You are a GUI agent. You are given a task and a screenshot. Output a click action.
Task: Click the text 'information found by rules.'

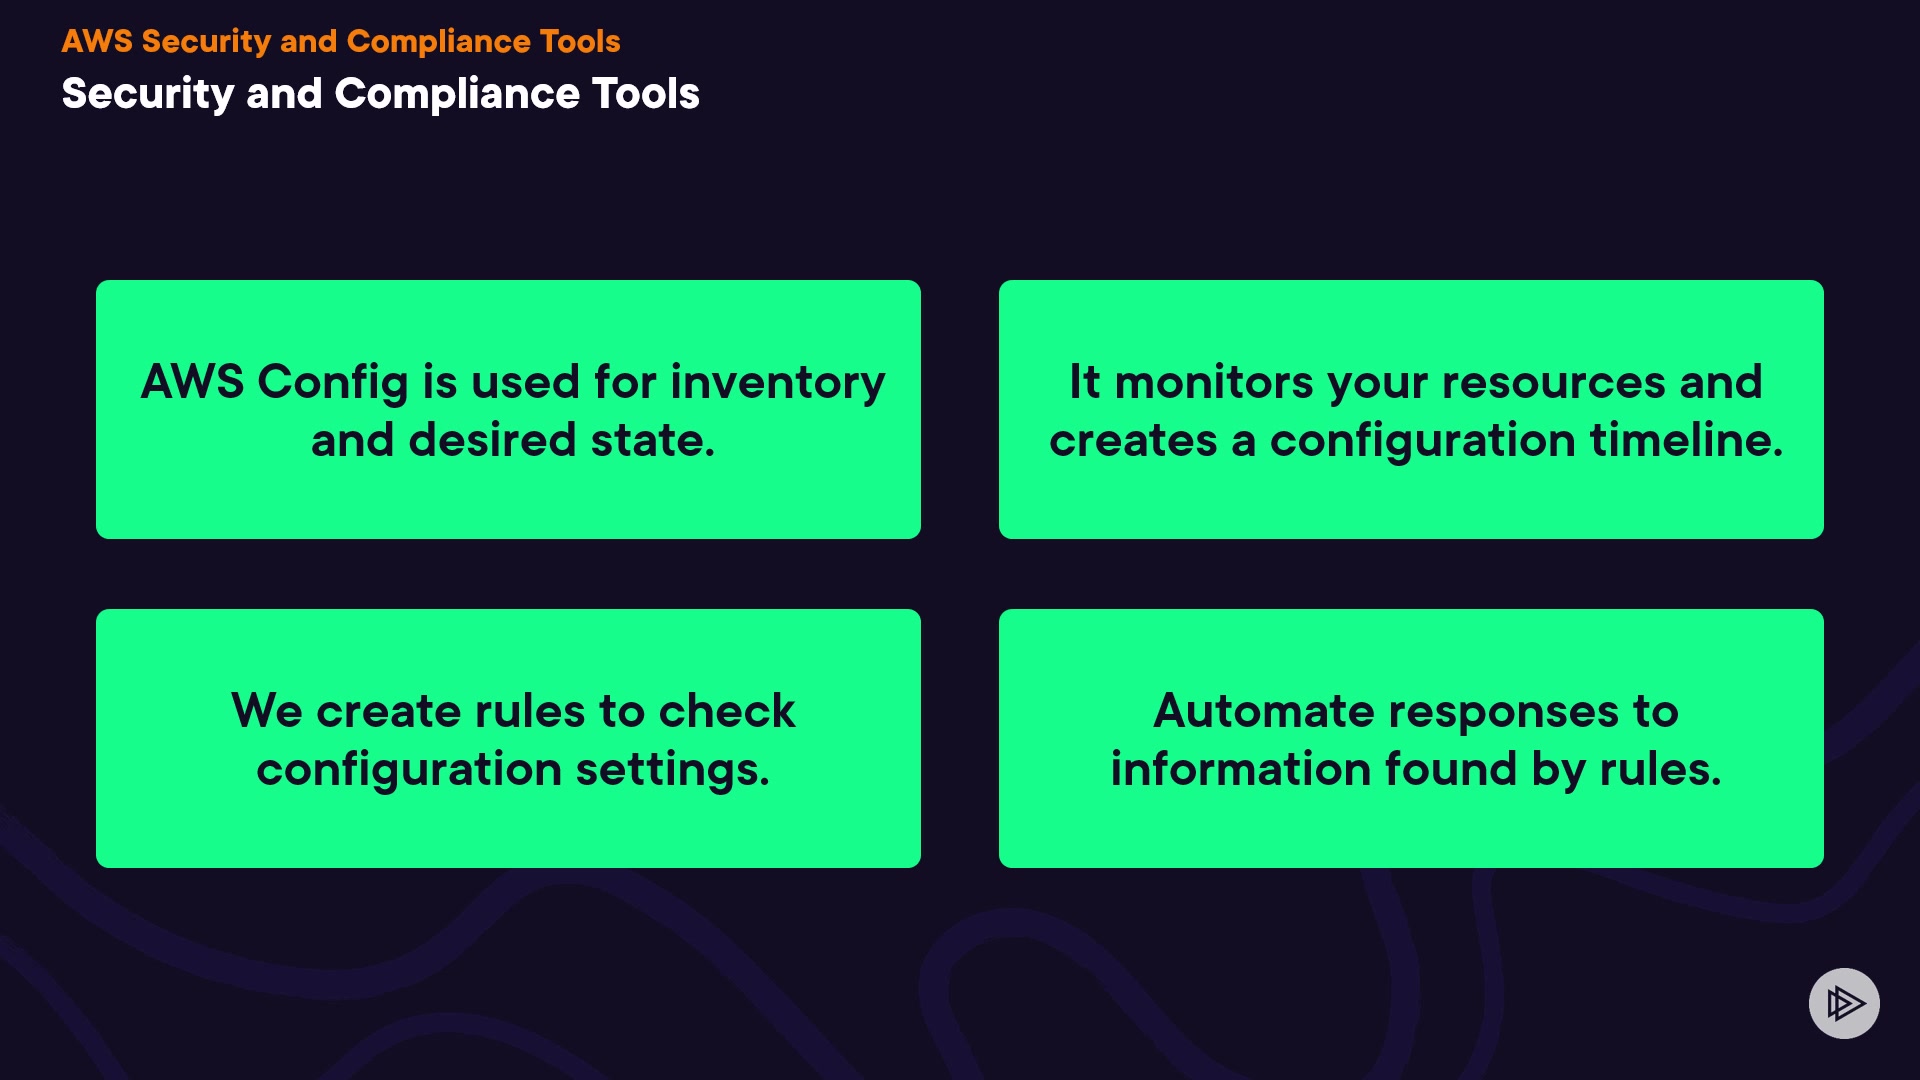[1415, 769]
